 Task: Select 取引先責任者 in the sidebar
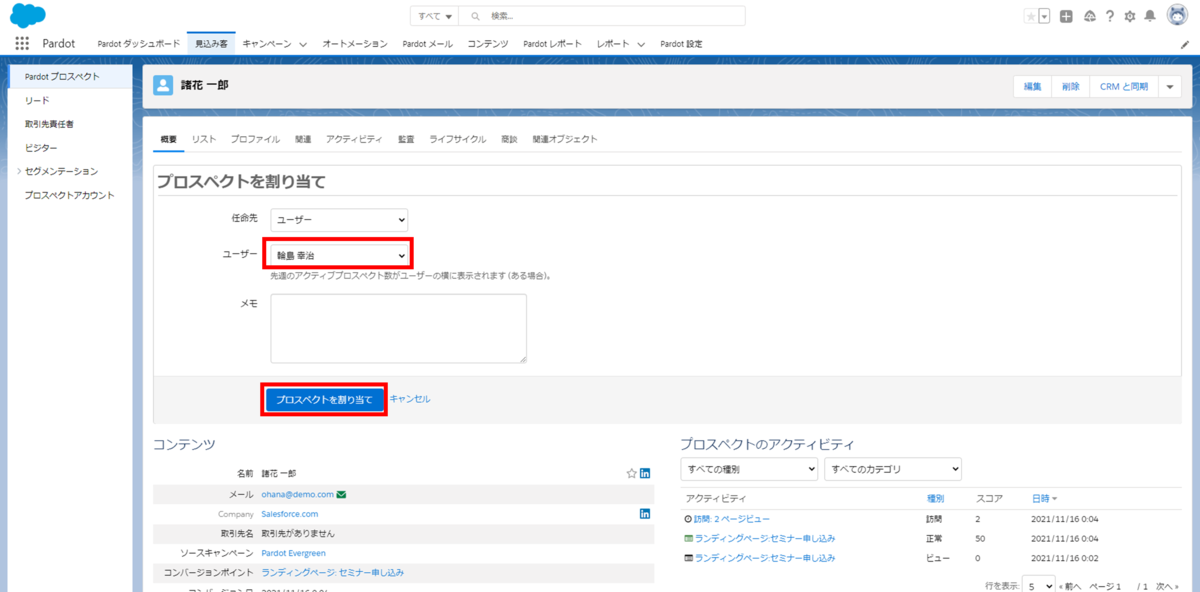(49, 124)
